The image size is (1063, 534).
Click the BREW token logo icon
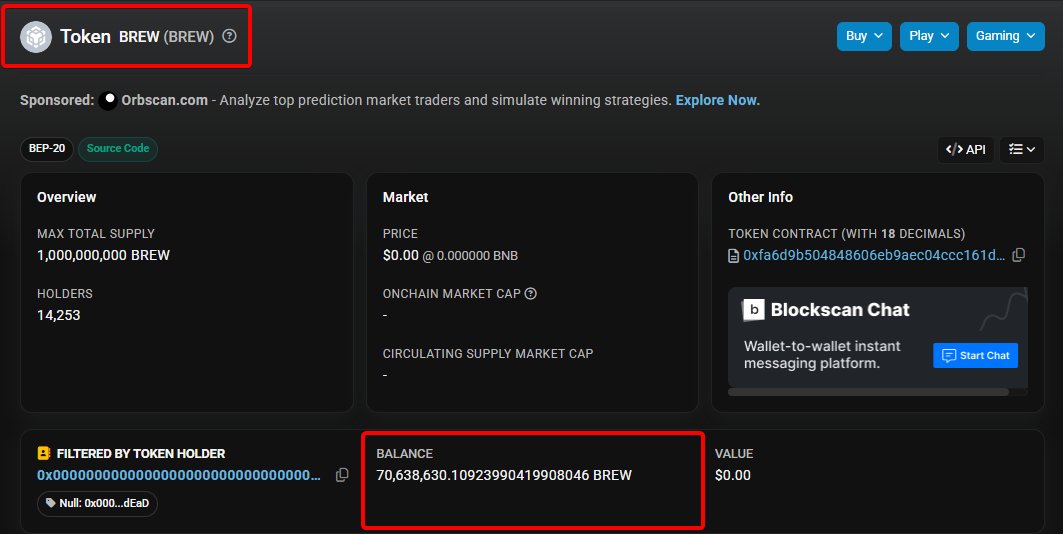pos(36,37)
